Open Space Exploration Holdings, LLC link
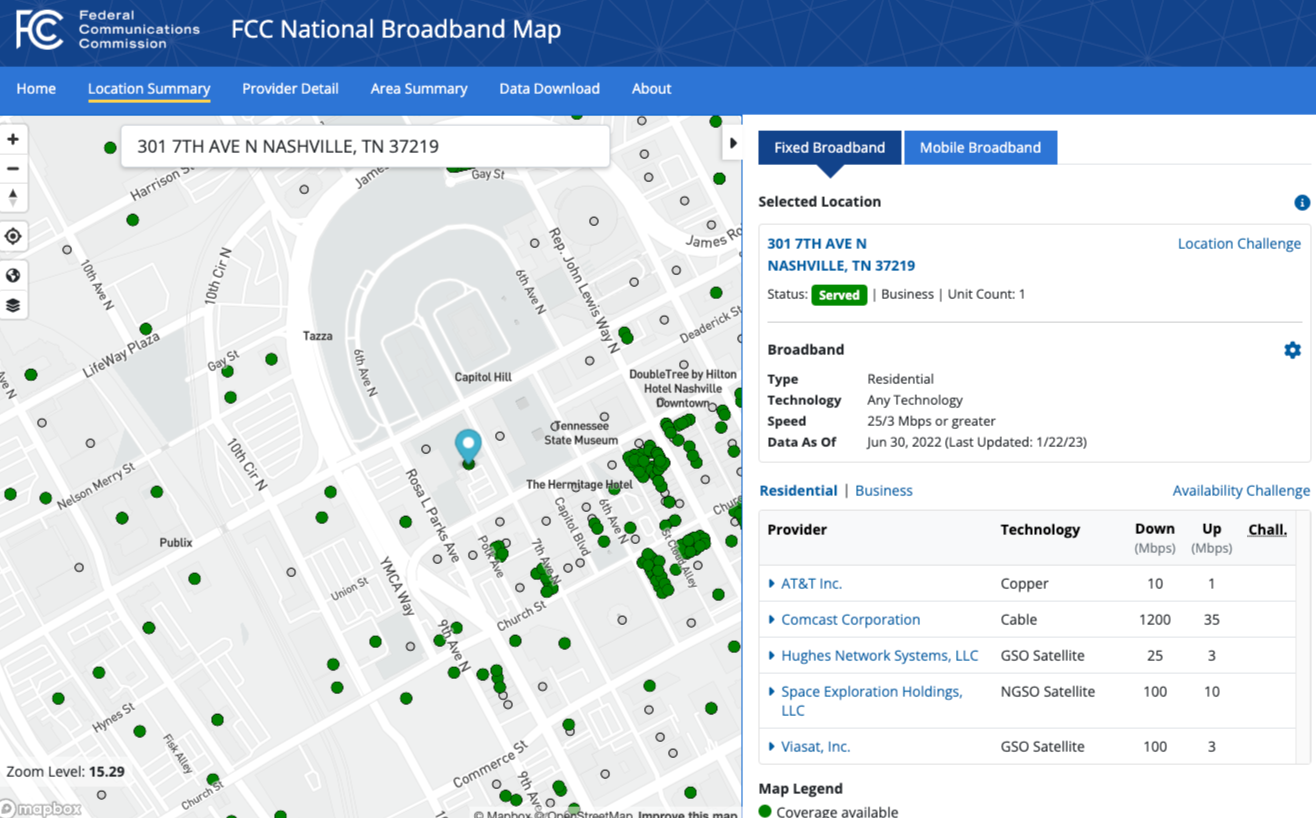1316x818 pixels. pyautogui.click(x=871, y=701)
